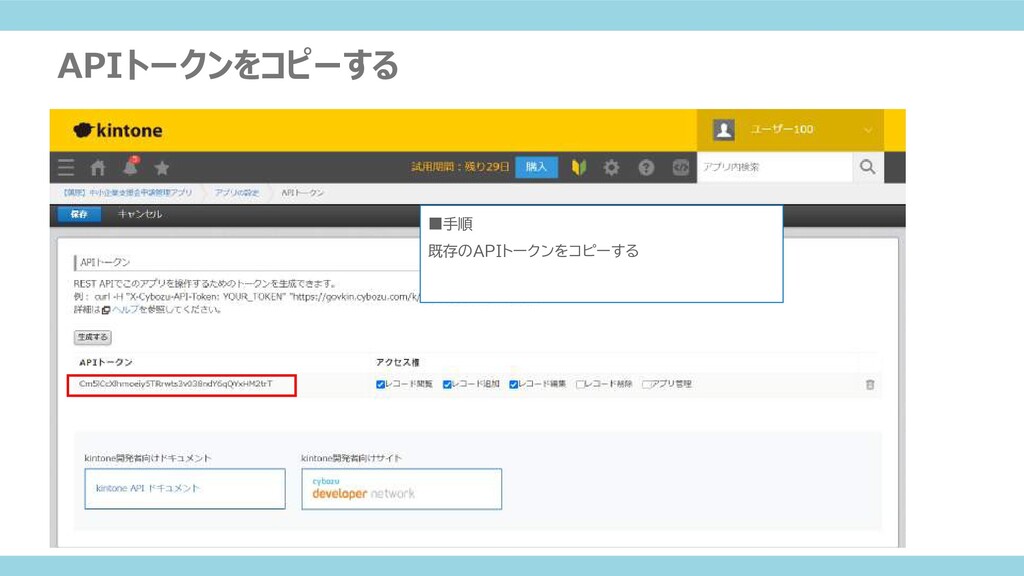The height and width of the screenshot is (576, 1024).
Task: Click the search magnifier icon
Action: click(868, 167)
